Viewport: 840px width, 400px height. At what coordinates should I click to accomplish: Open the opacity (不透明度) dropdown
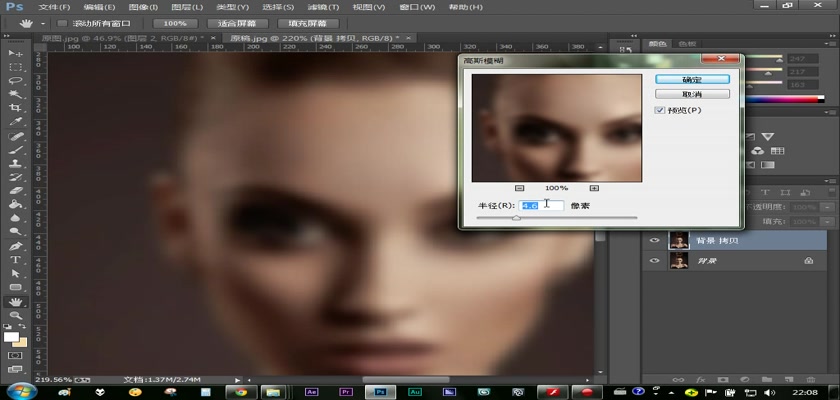point(829,207)
